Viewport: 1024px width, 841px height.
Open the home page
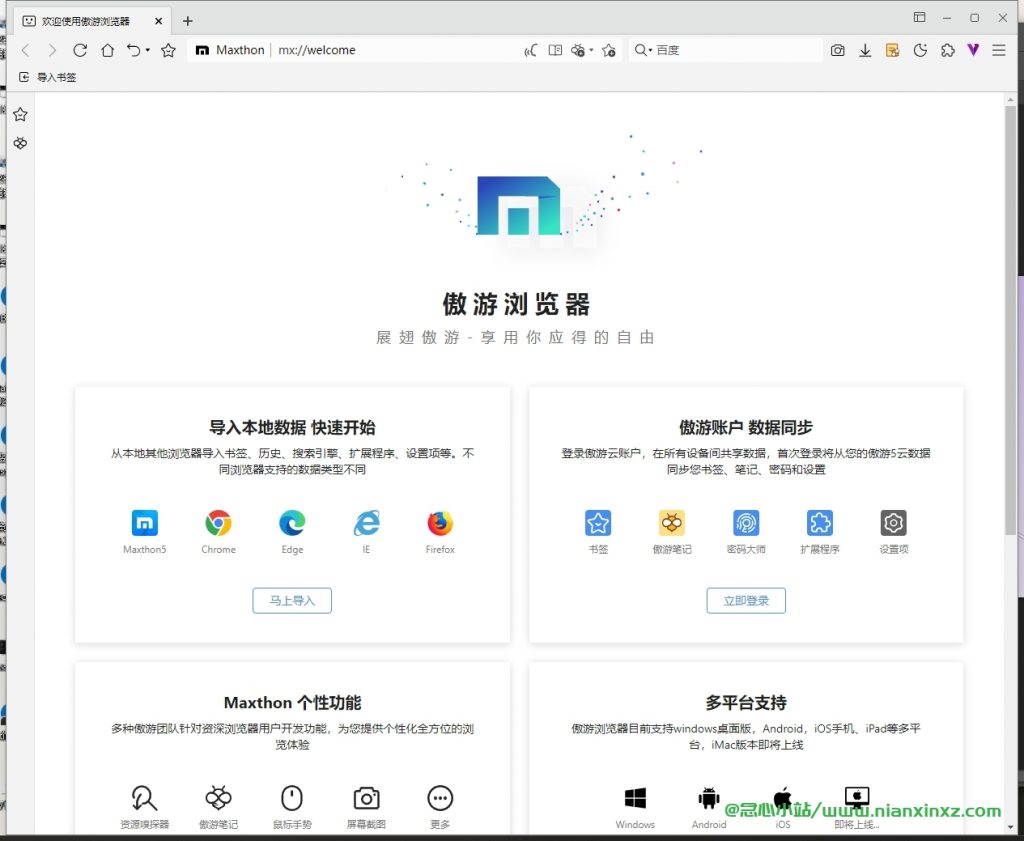(x=108, y=50)
